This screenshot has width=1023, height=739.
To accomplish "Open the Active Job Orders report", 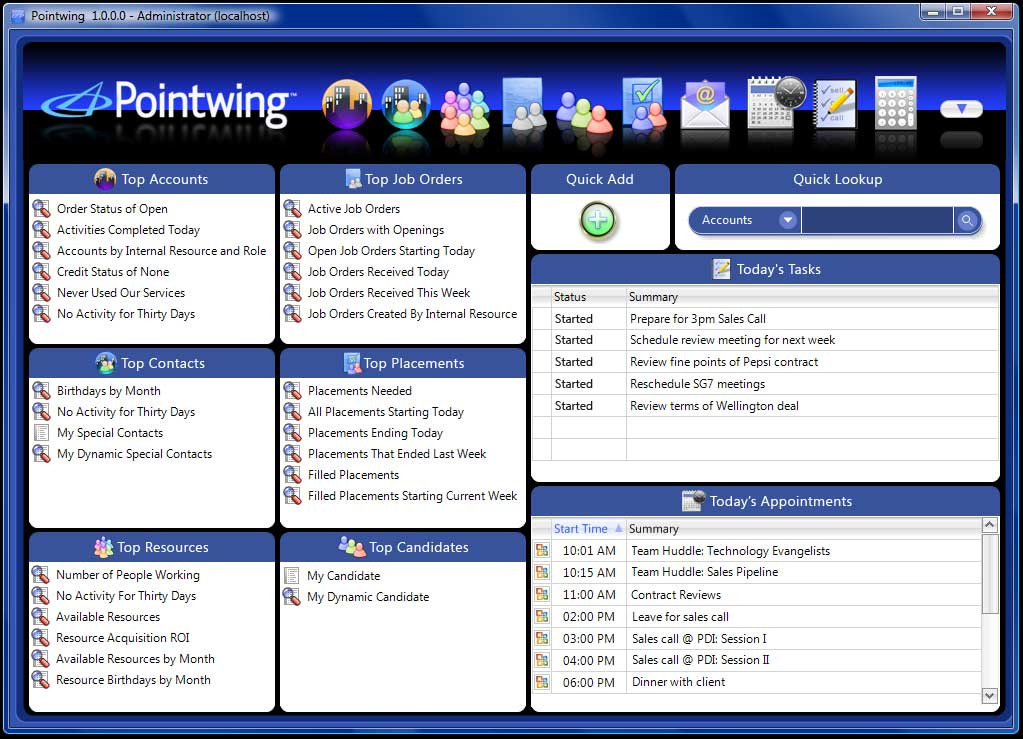I will coord(353,209).
